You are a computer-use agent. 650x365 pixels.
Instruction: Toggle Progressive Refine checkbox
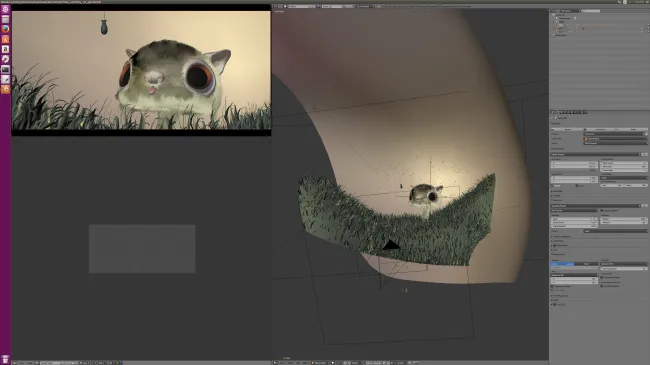click(x=552, y=286)
